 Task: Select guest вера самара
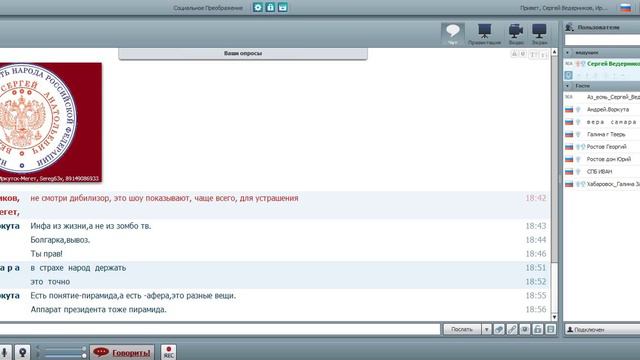click(x=611, y=122)
